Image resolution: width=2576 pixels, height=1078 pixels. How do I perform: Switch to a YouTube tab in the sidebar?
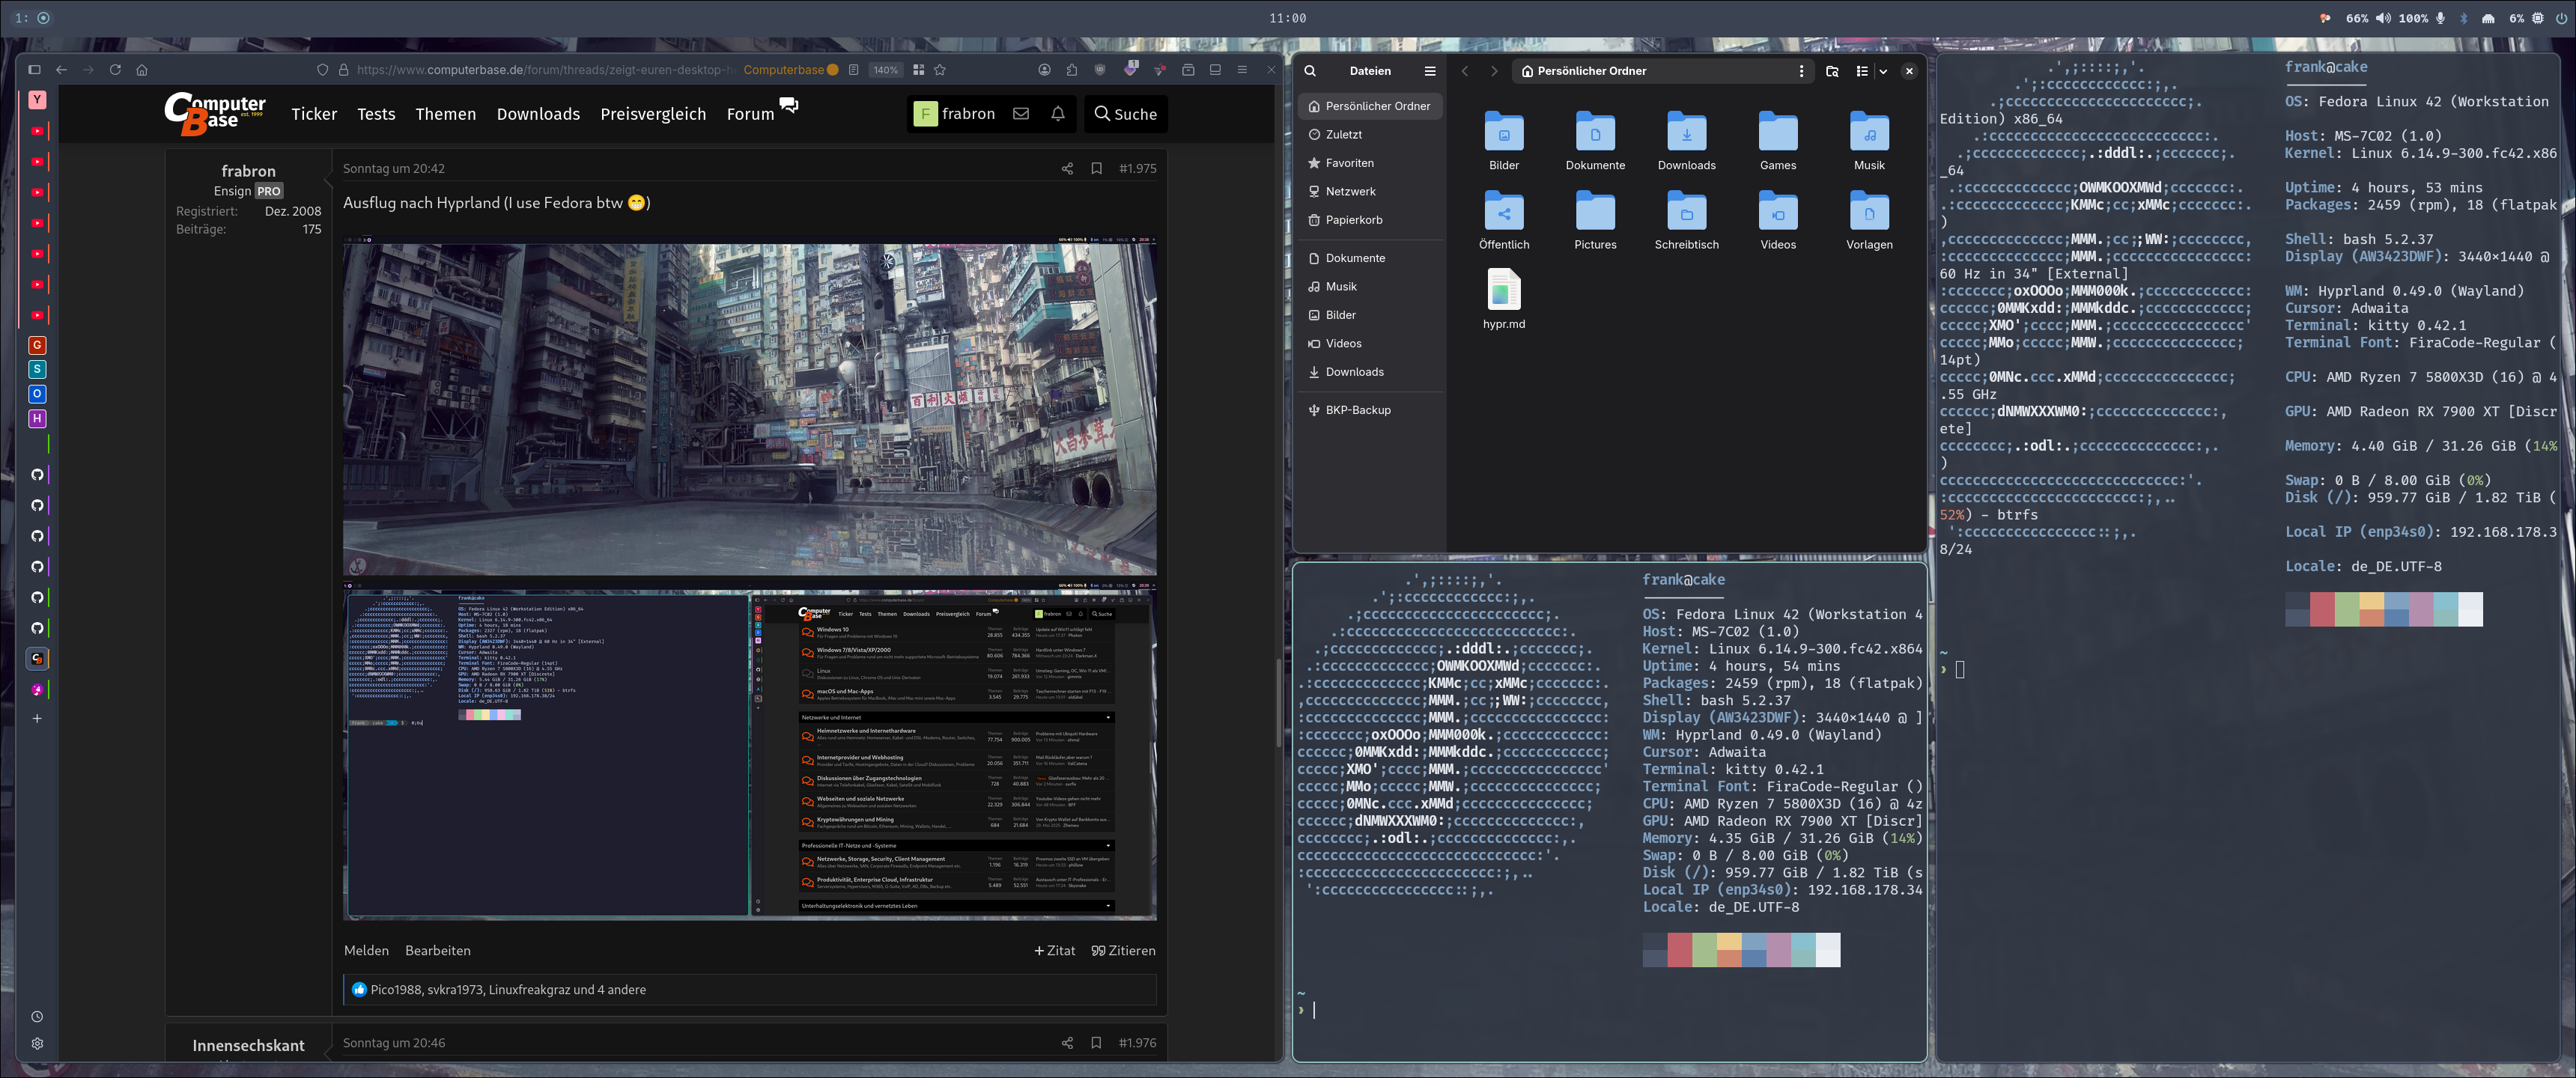click(x=37, y=130)
